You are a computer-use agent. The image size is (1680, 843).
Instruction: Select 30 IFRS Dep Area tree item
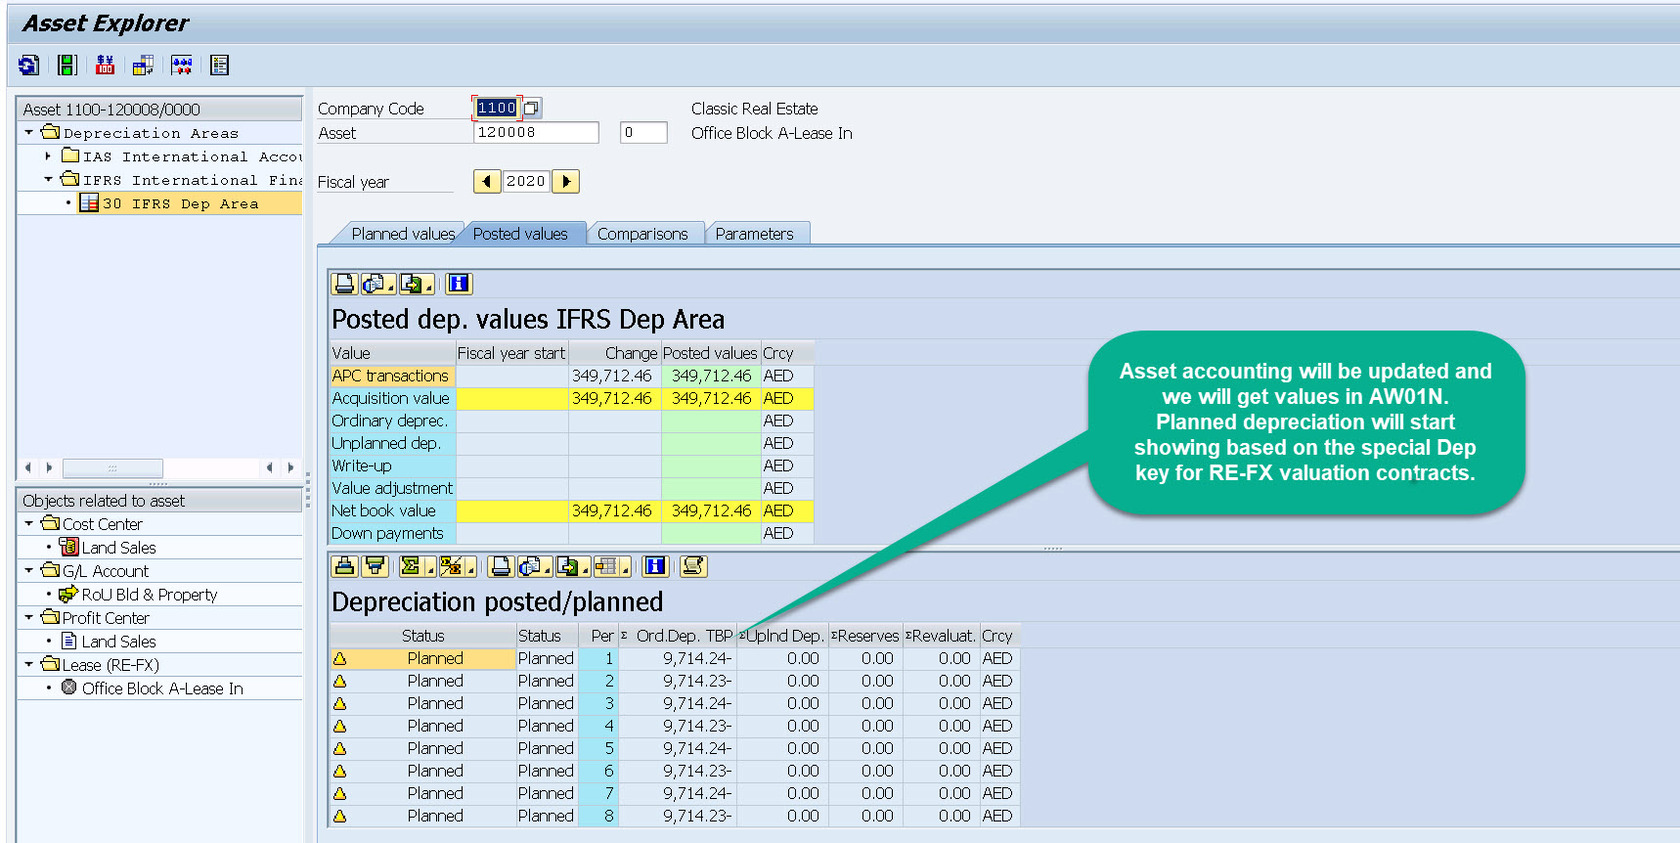(x=180, y=203)
